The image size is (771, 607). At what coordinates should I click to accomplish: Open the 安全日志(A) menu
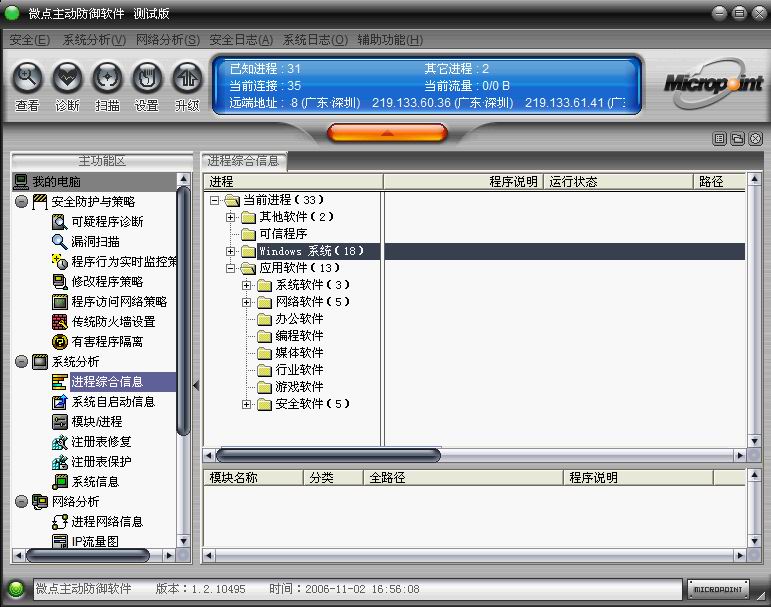tap(241, 40)
